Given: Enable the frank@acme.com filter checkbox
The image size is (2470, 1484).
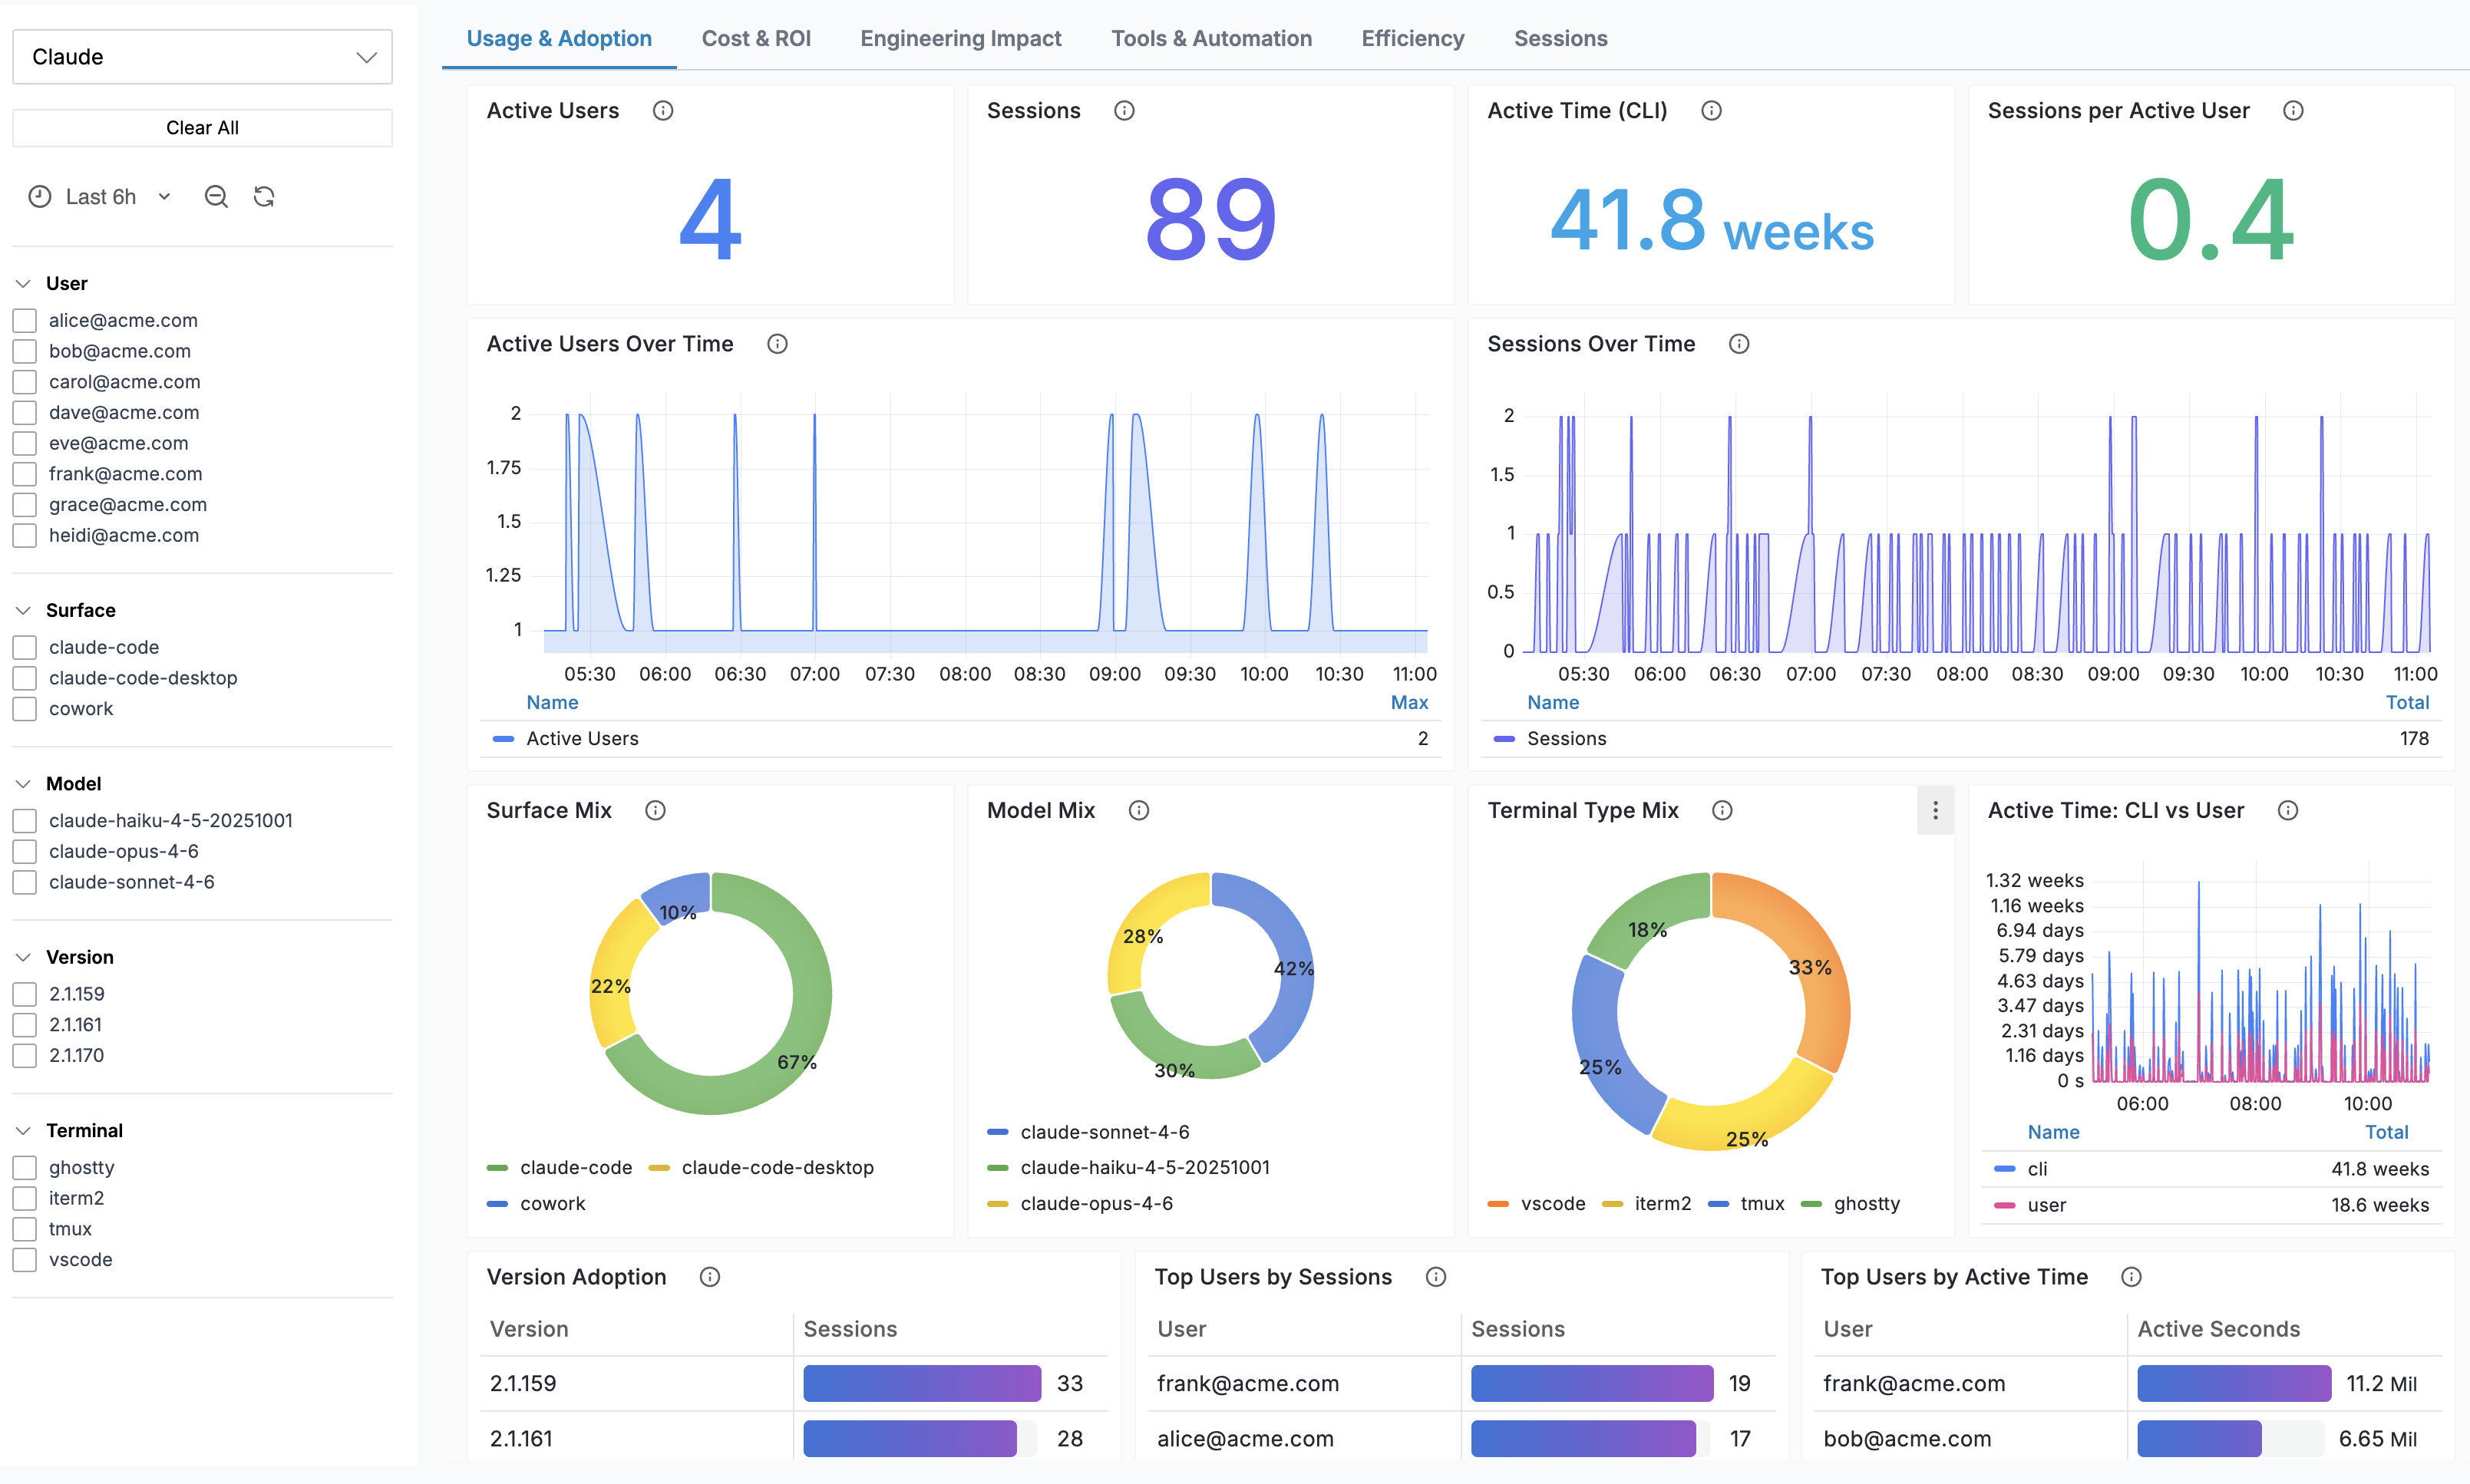Looking at the screenshot, I should tap(25, 474).
